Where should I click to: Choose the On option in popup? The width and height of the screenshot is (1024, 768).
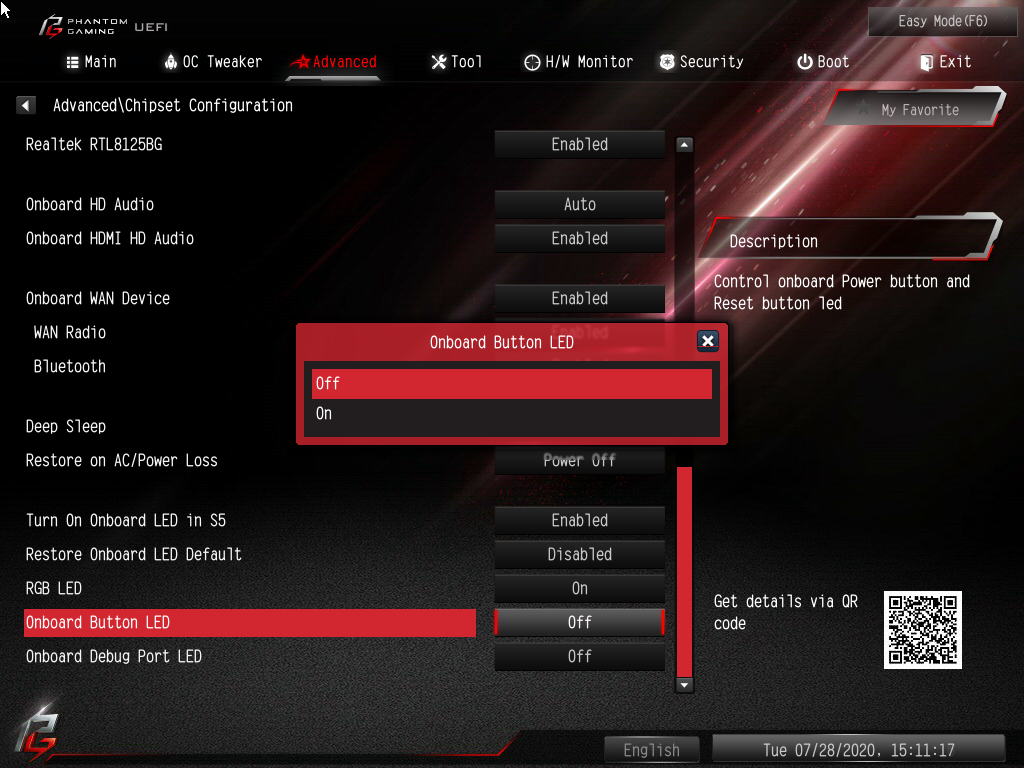(x=512, y=413)
